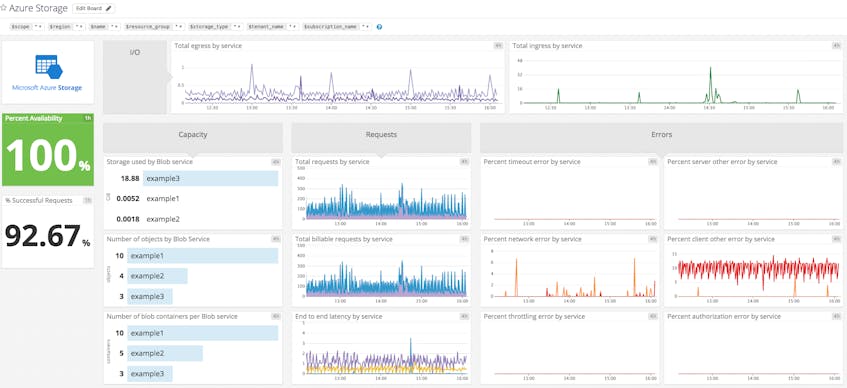
Task: Click the Total egress timeframe badge
Action: click(x=498, y=46)
